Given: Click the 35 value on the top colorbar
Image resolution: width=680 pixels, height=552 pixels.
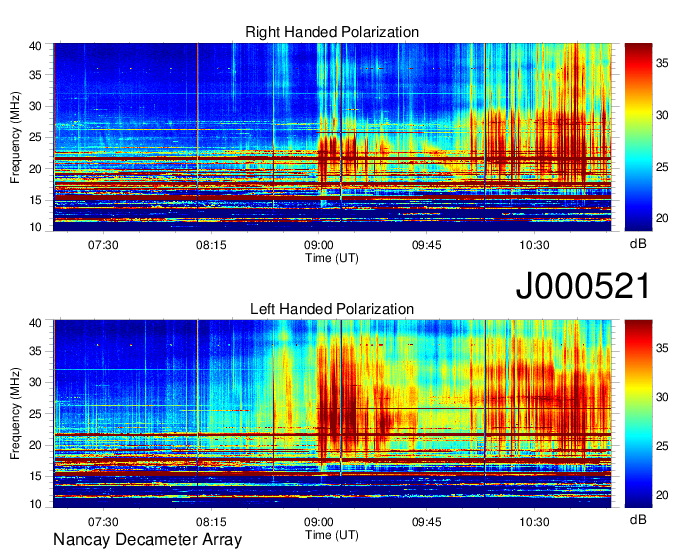Looking at the screenshot, I should pyautogui.click(x=662, y=63).
